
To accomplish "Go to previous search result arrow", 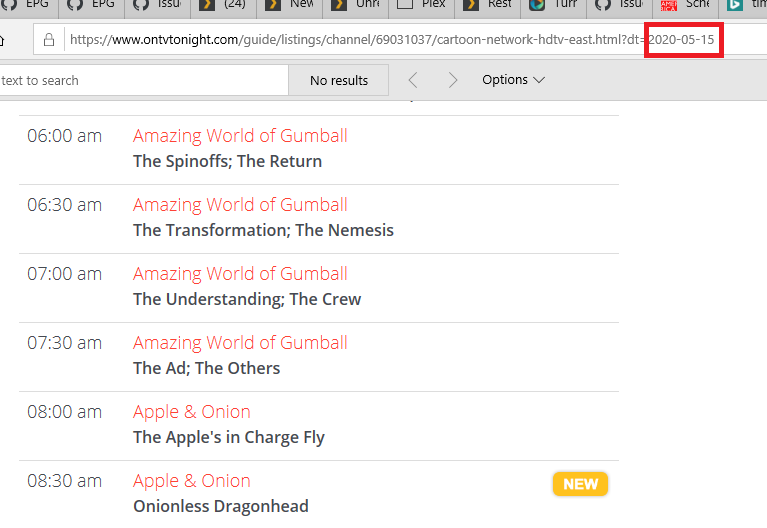I will tap(413, 80).
